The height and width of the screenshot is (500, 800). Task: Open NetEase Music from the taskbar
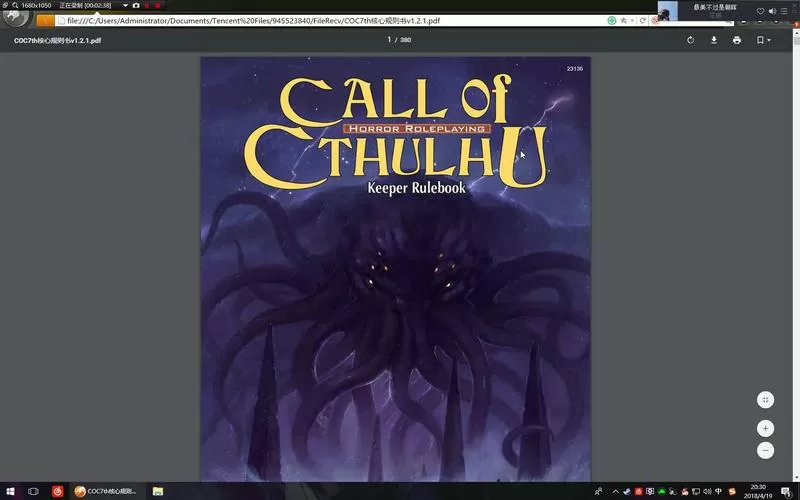coord(58,491)
